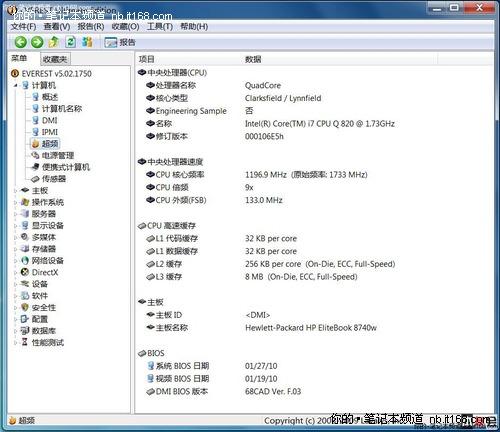The width and height of the screenshot is (500, 432).
Task: Click the 软件 tree node icon
Action: pyautogui.click(x=25, y=295)
